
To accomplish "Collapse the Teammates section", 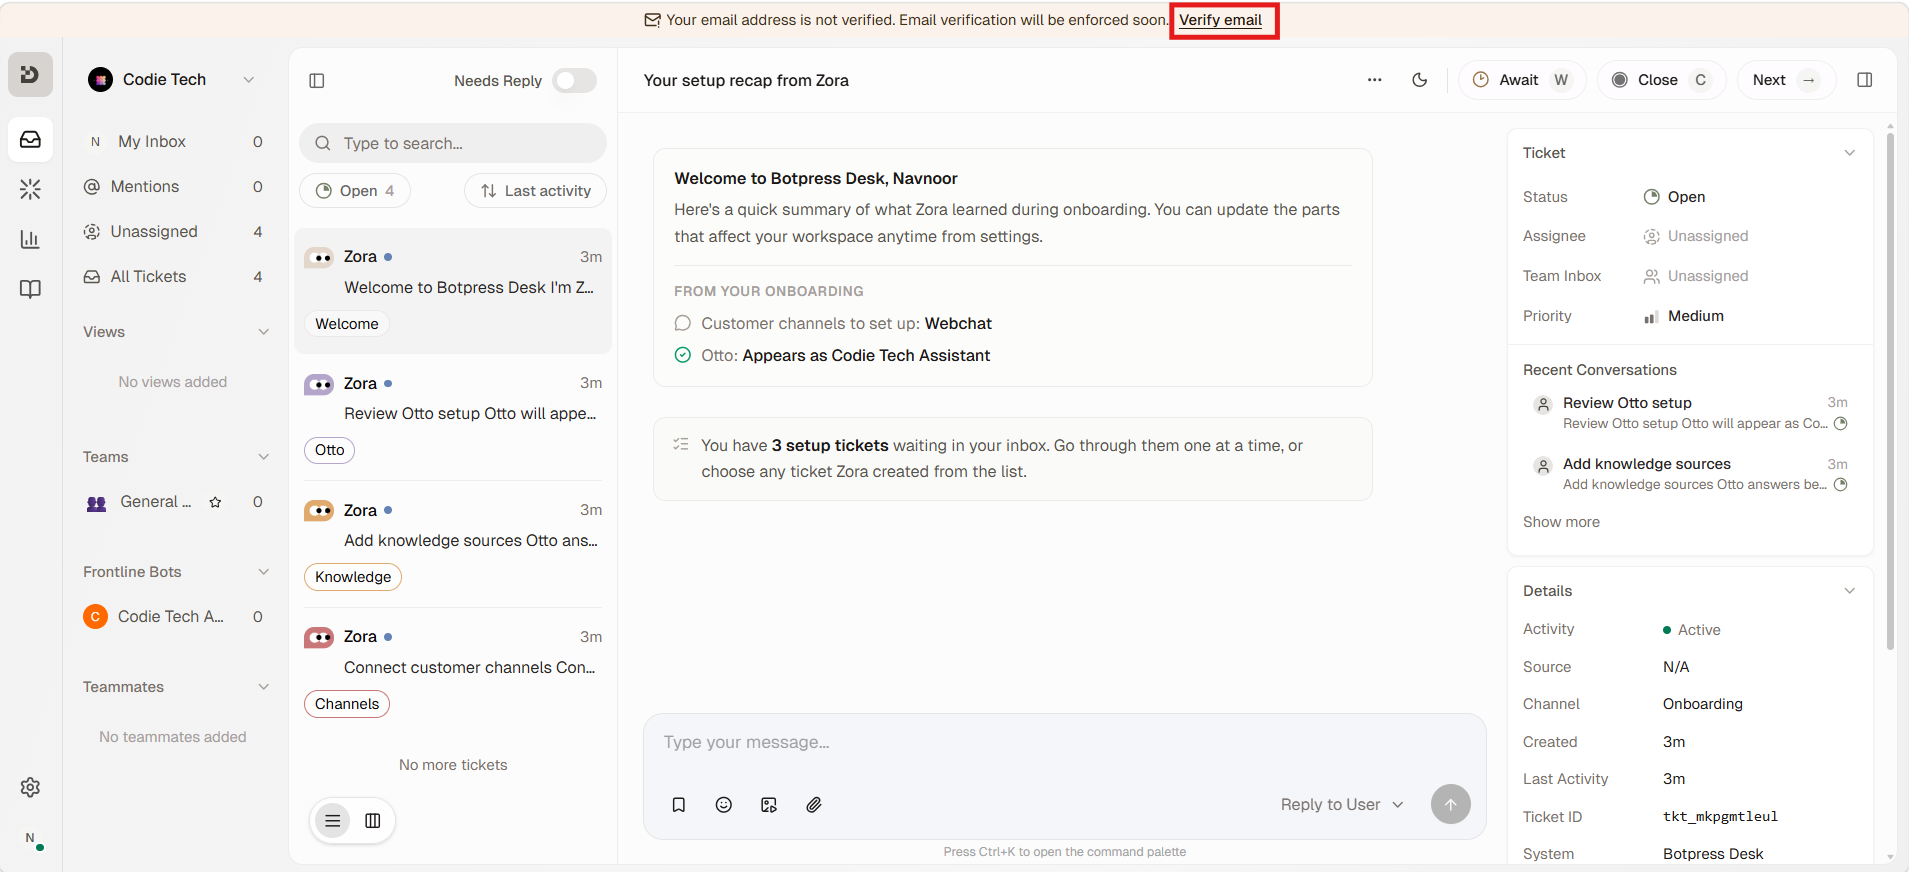I will [x=264, y=687].
